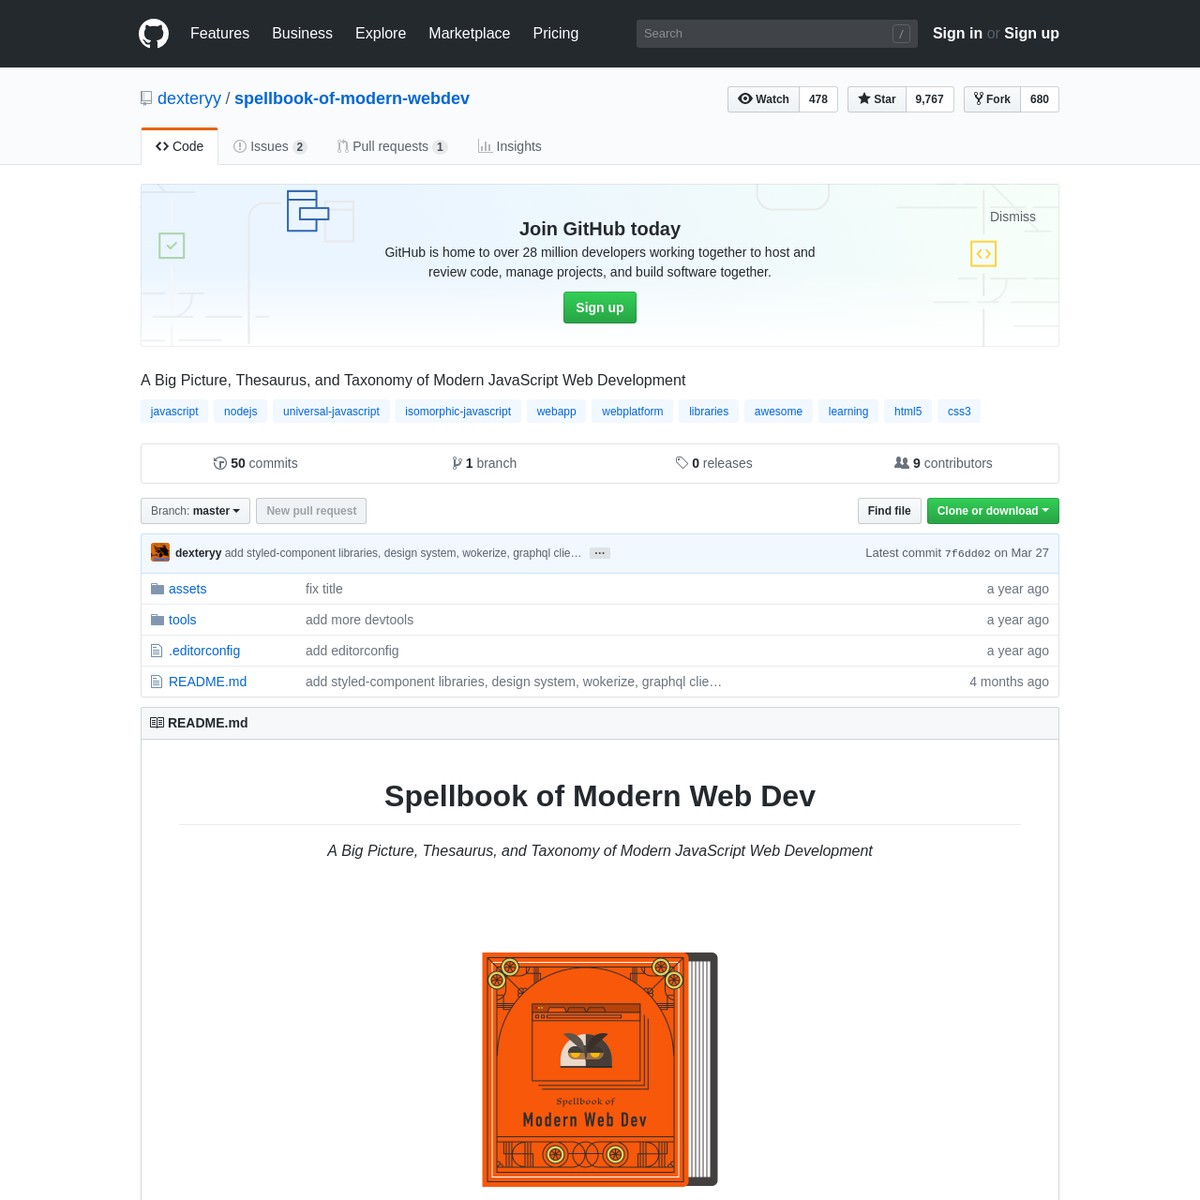Click the assets folder icon
The height and width of the screenshot is (1200, 1200).
pos(157,589)
